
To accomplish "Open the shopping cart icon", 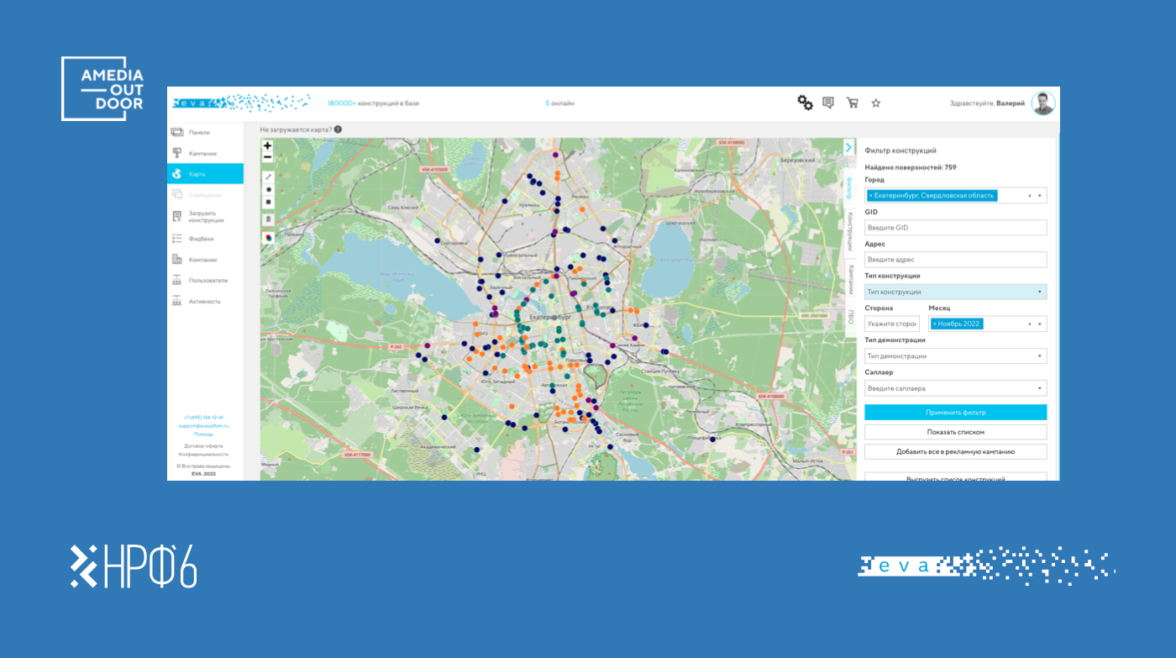I will [x=852, y=102].
